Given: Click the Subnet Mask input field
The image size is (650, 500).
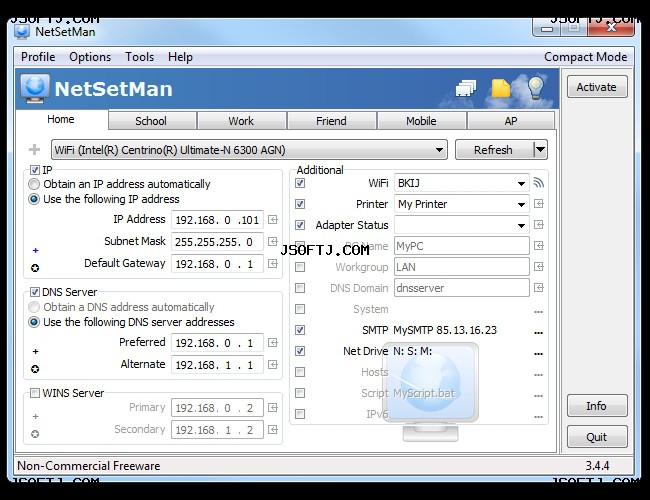Looking at the screenshot, I should 217,242.
